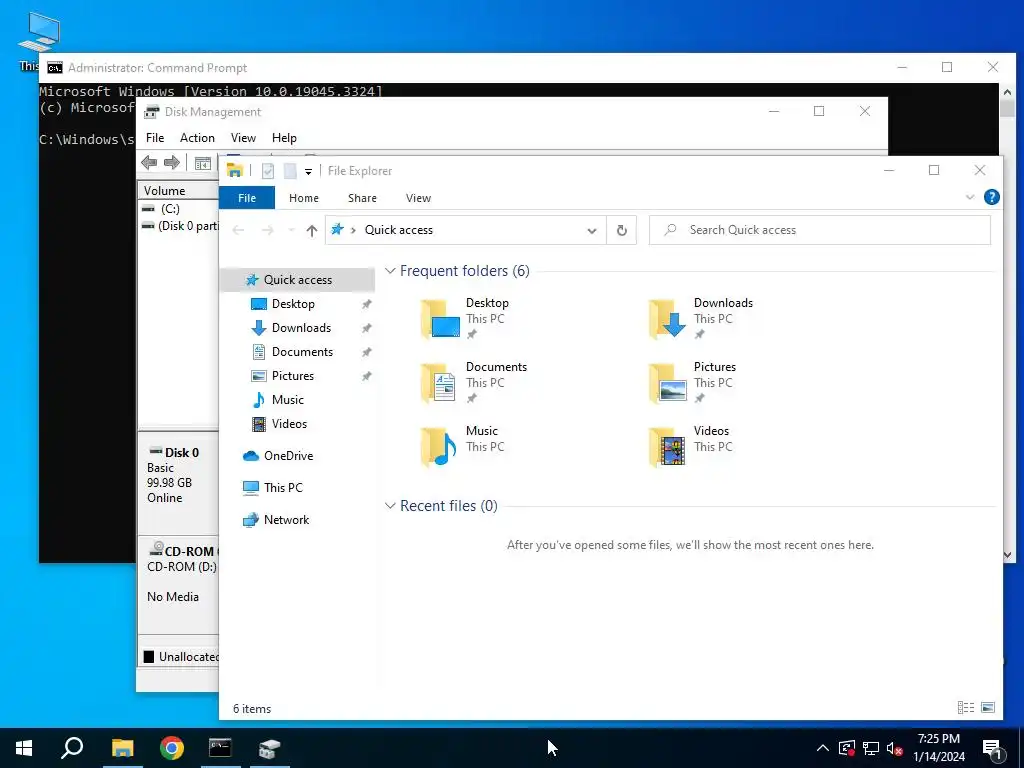Click the Forward arrow in Disk Management toolbar
Viewport: 1024px width, 768px height.
pos(172,163)
